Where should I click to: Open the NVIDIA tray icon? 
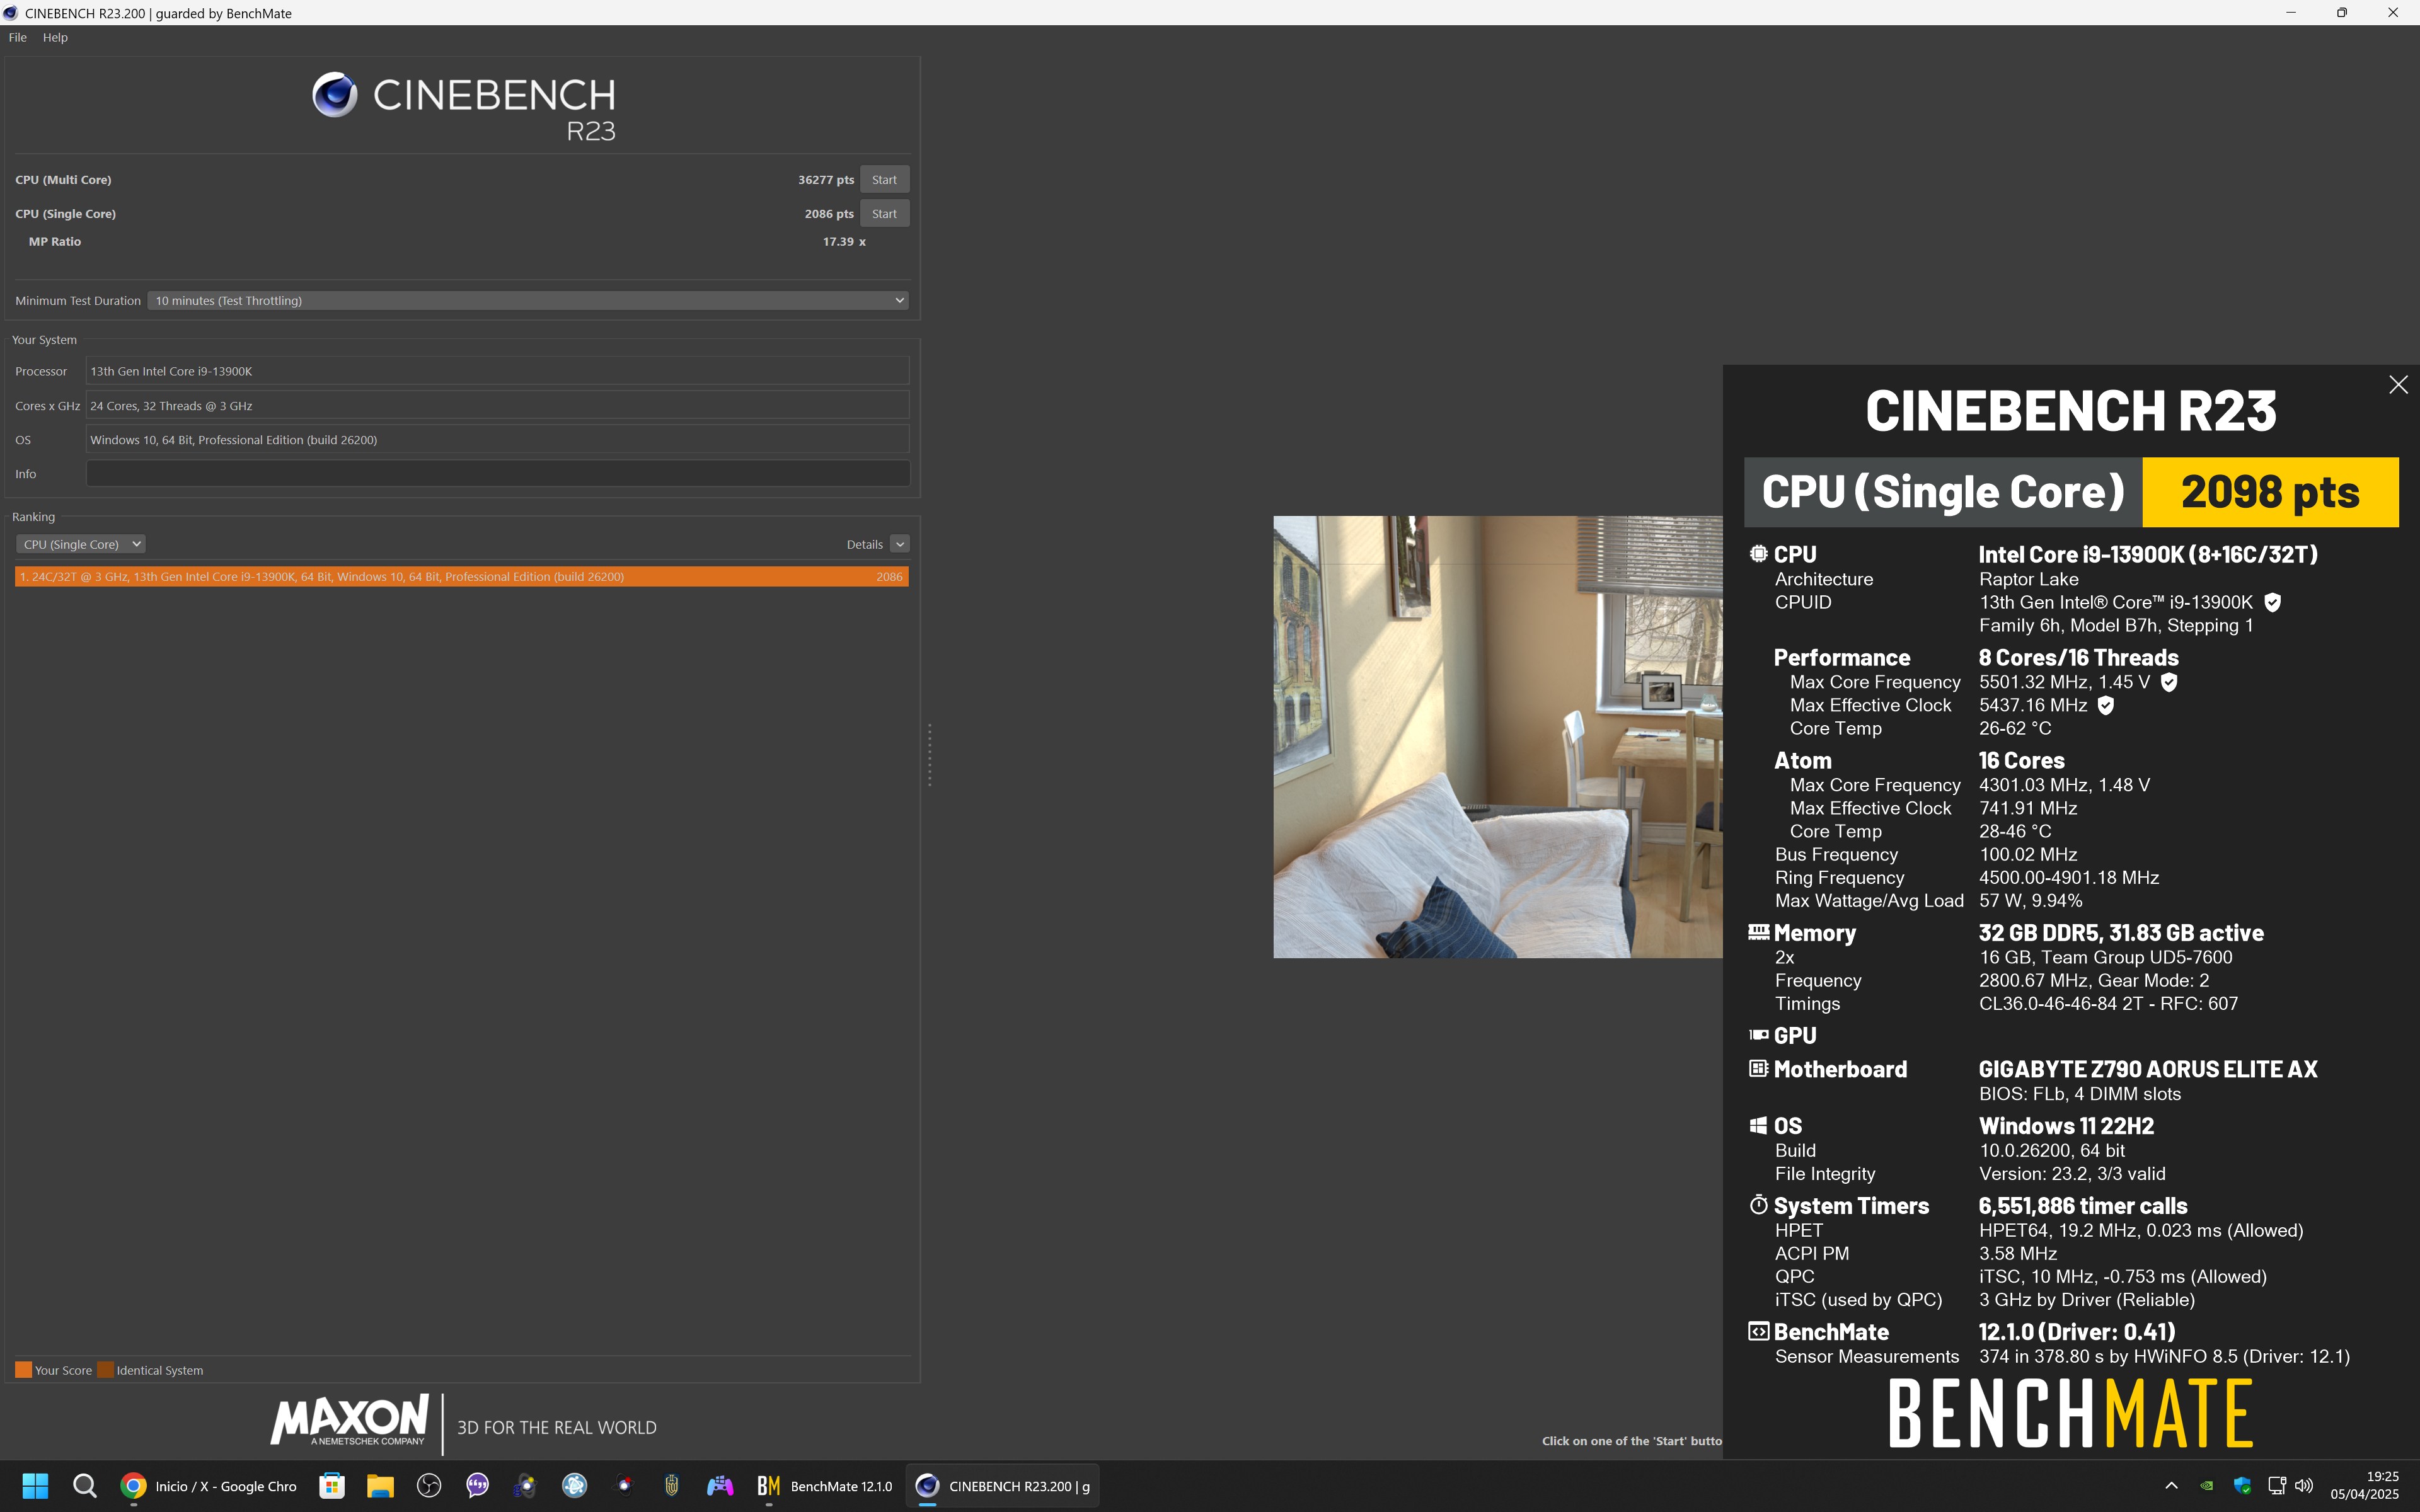point(2206,1486)
